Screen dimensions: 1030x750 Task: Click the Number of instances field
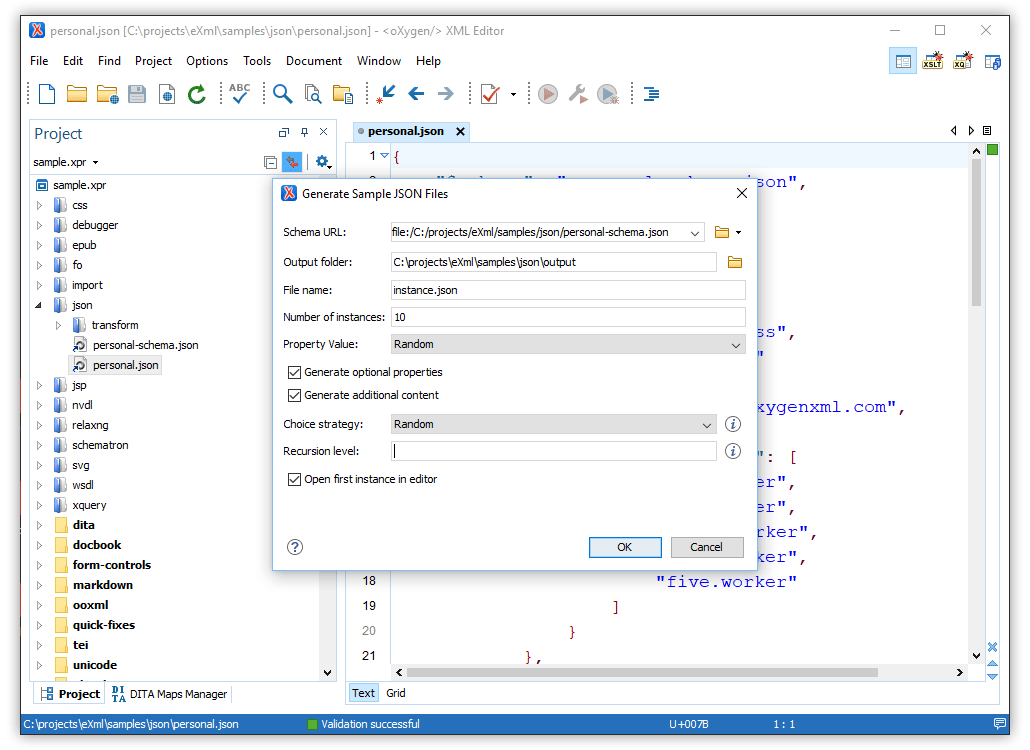(x=568, y=317)
